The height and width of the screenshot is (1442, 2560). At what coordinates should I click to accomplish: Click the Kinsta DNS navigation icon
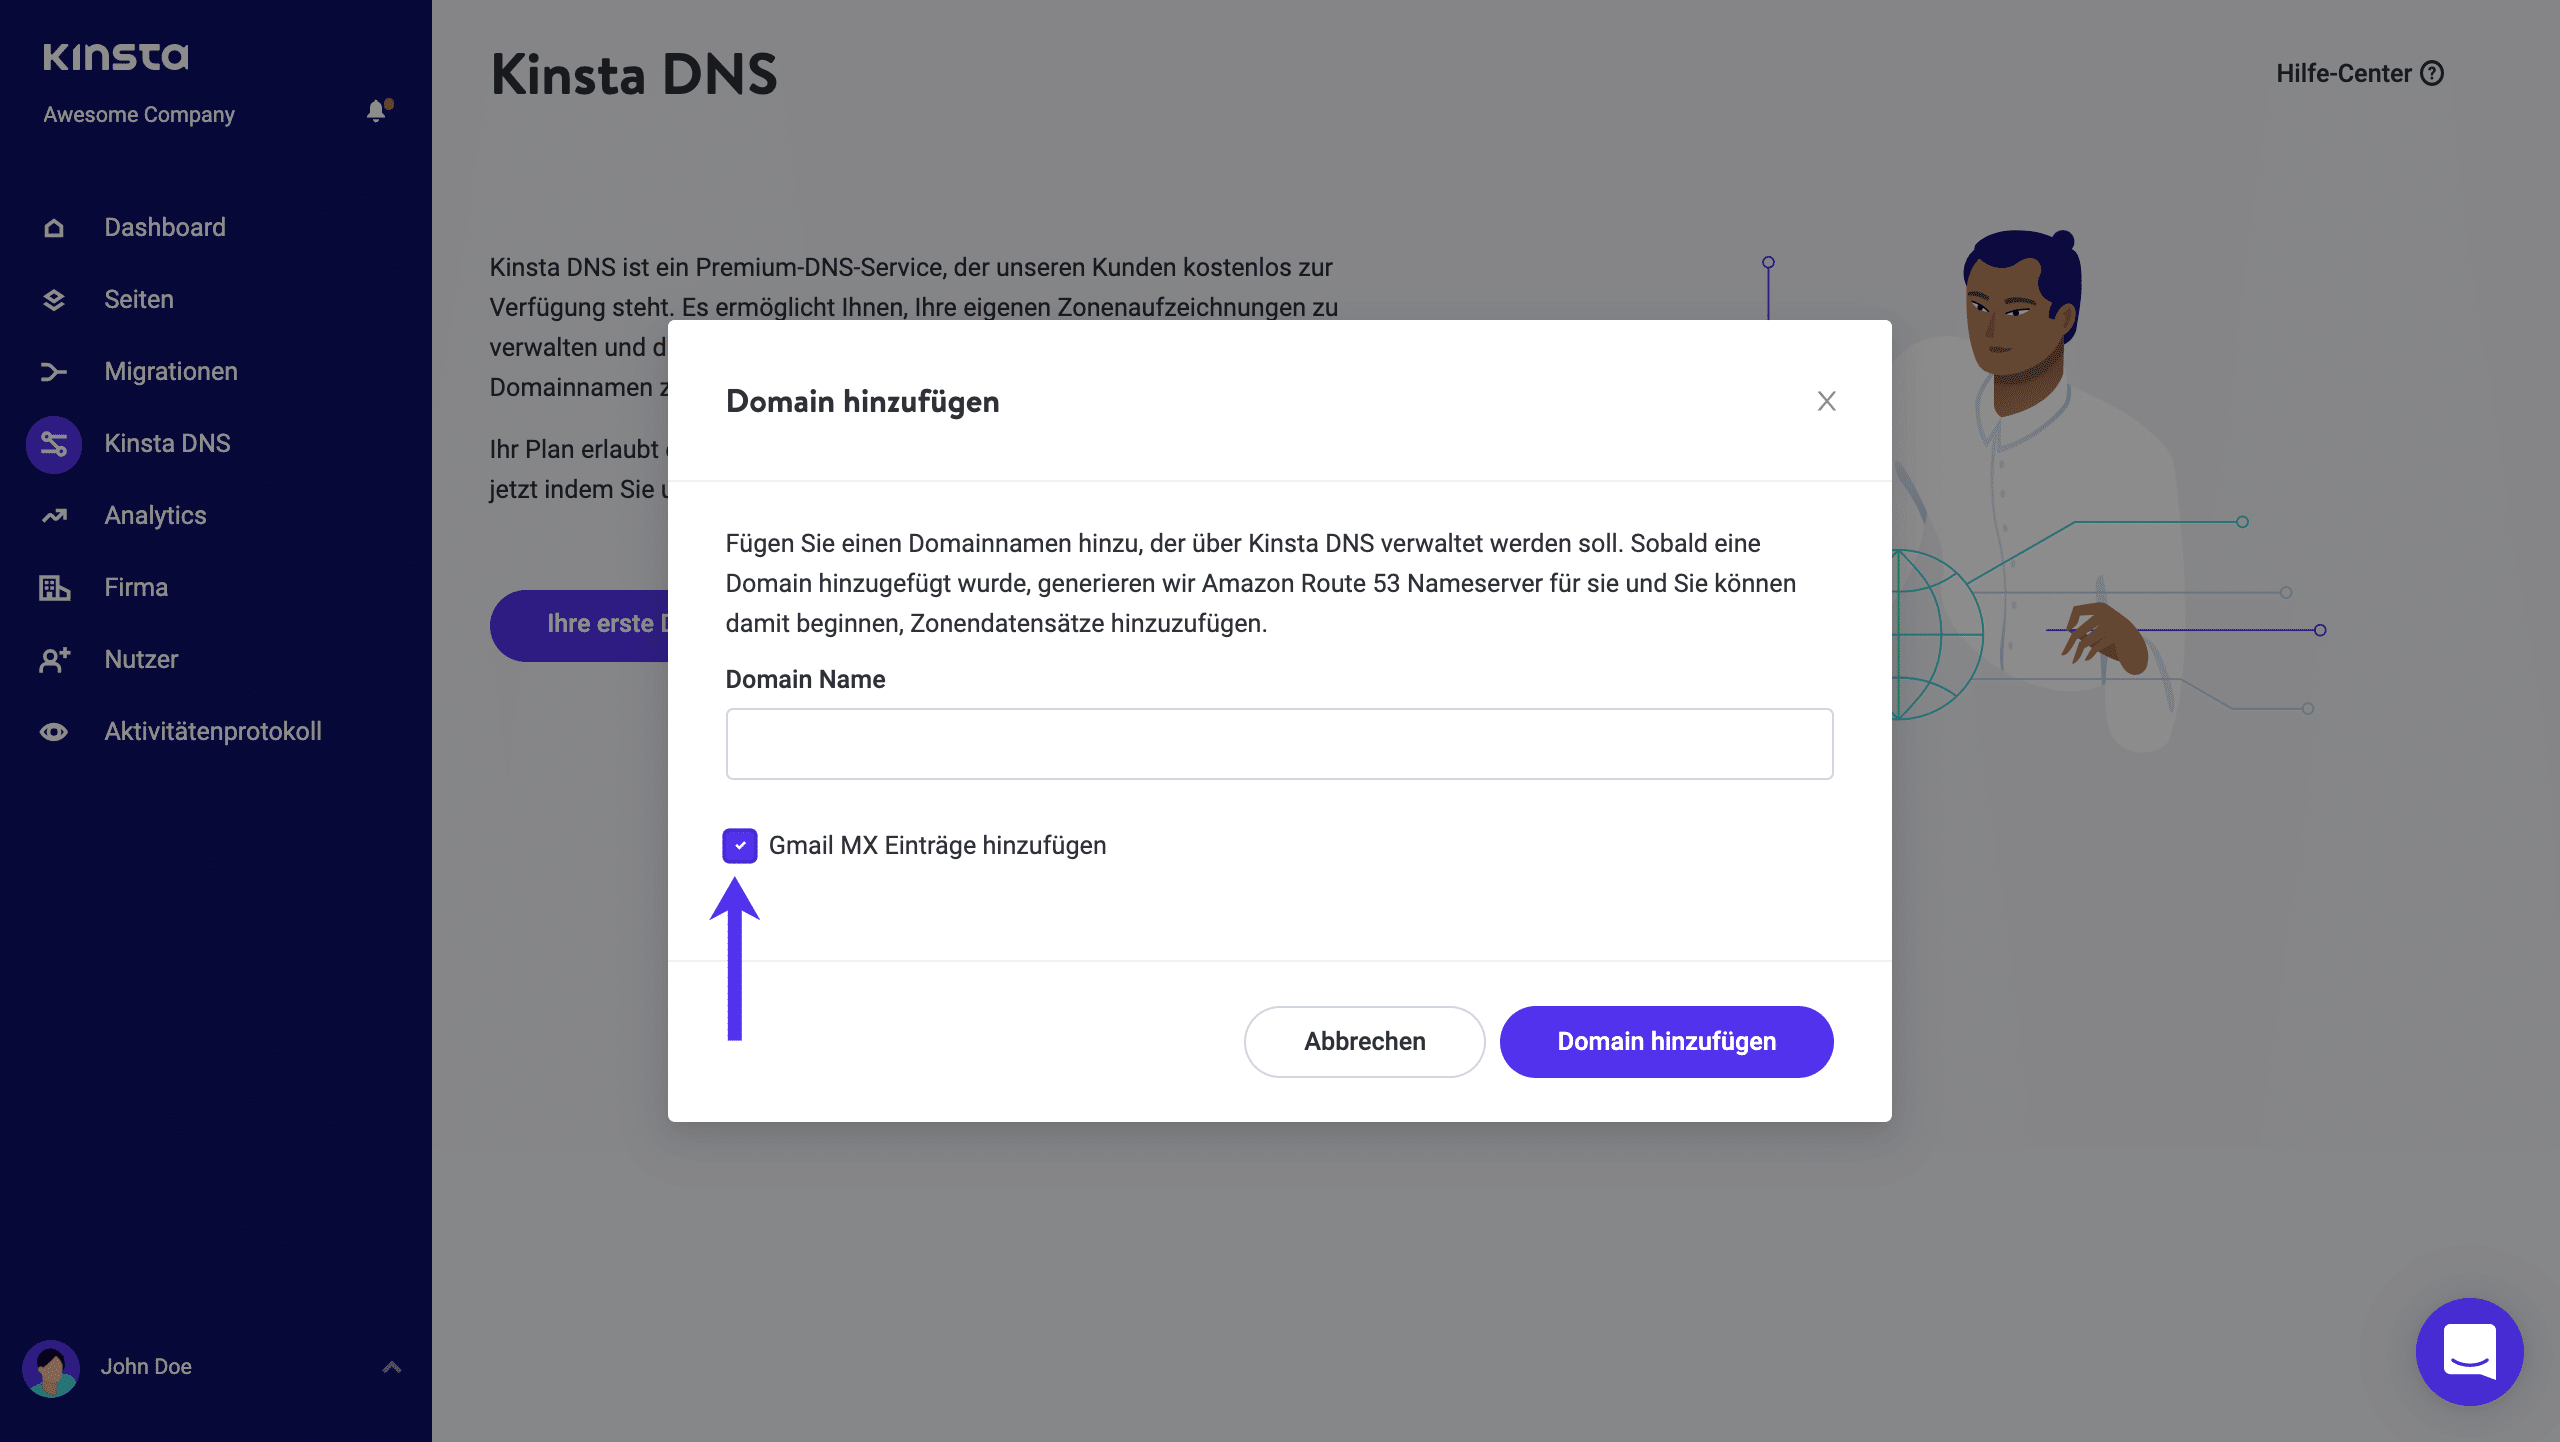(x=51, y=443)
